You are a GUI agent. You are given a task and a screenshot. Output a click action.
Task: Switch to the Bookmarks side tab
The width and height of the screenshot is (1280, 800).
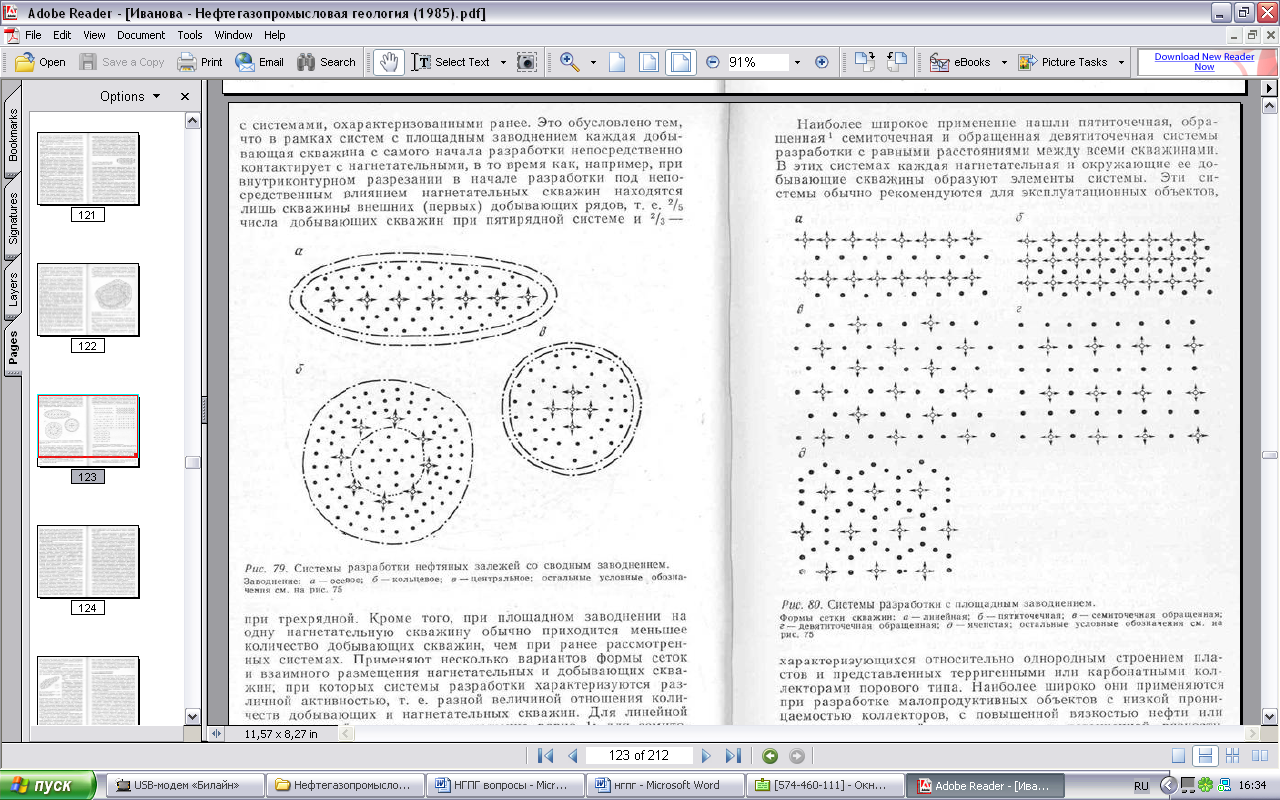coord(13,135)
